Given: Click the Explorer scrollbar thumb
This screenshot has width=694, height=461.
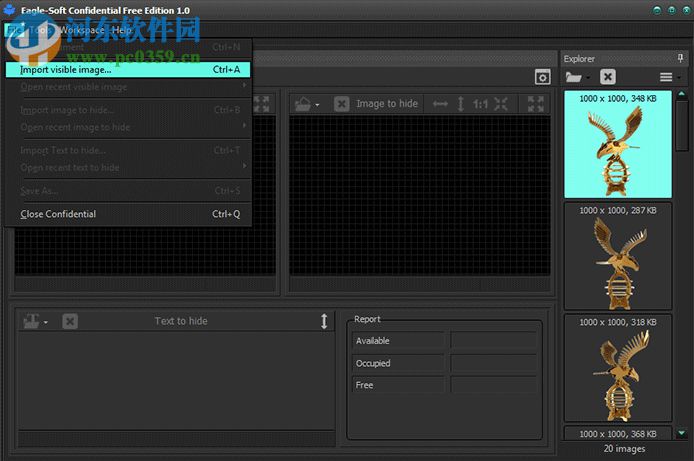Looking at the screenshot, I should (x=682, y=126).
